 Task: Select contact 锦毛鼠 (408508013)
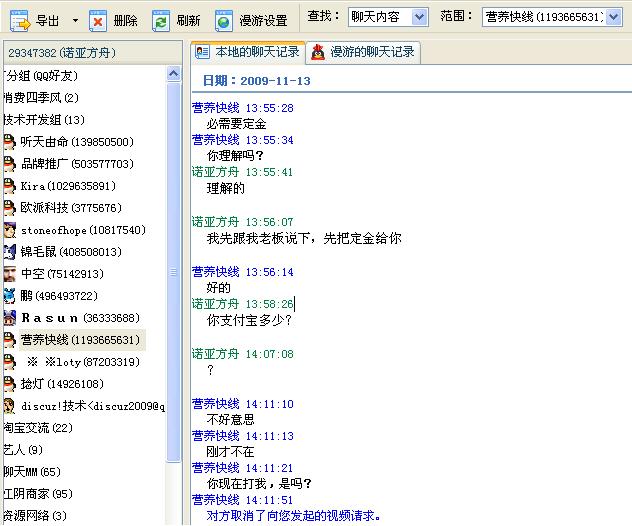pyautogui.click(x=71, y=252)
